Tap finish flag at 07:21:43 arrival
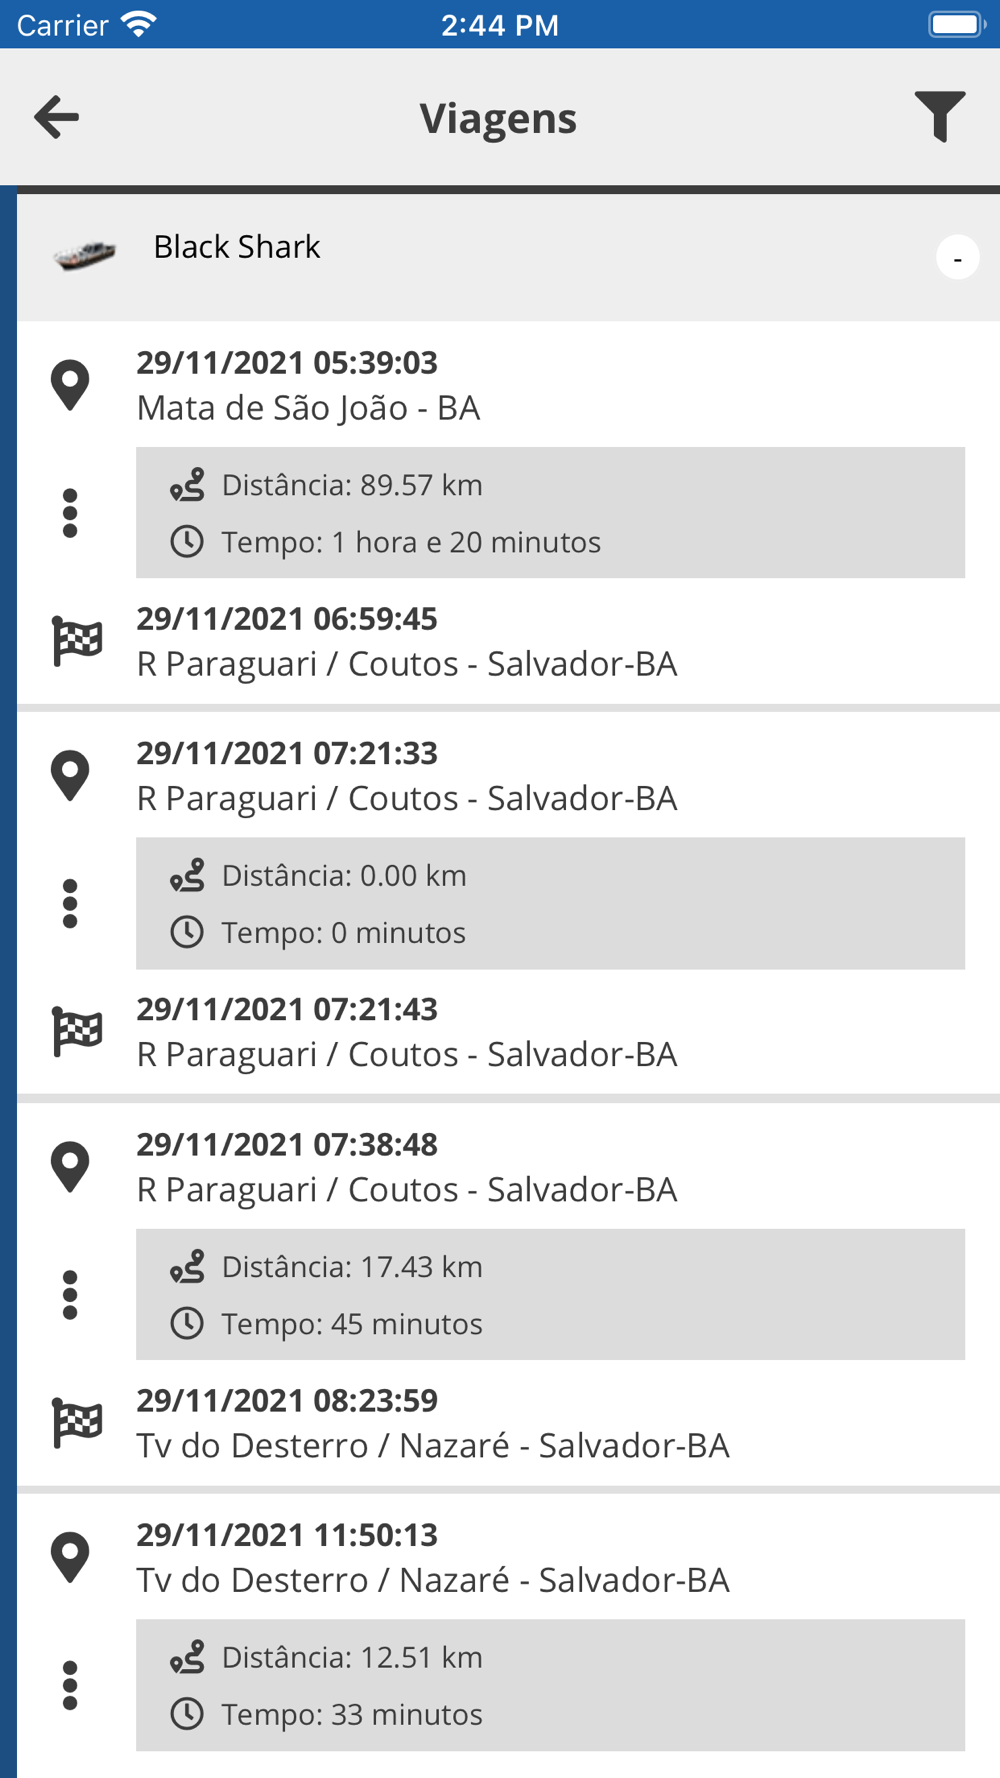This screenshot has width=1000, height=1778. 77,1032
